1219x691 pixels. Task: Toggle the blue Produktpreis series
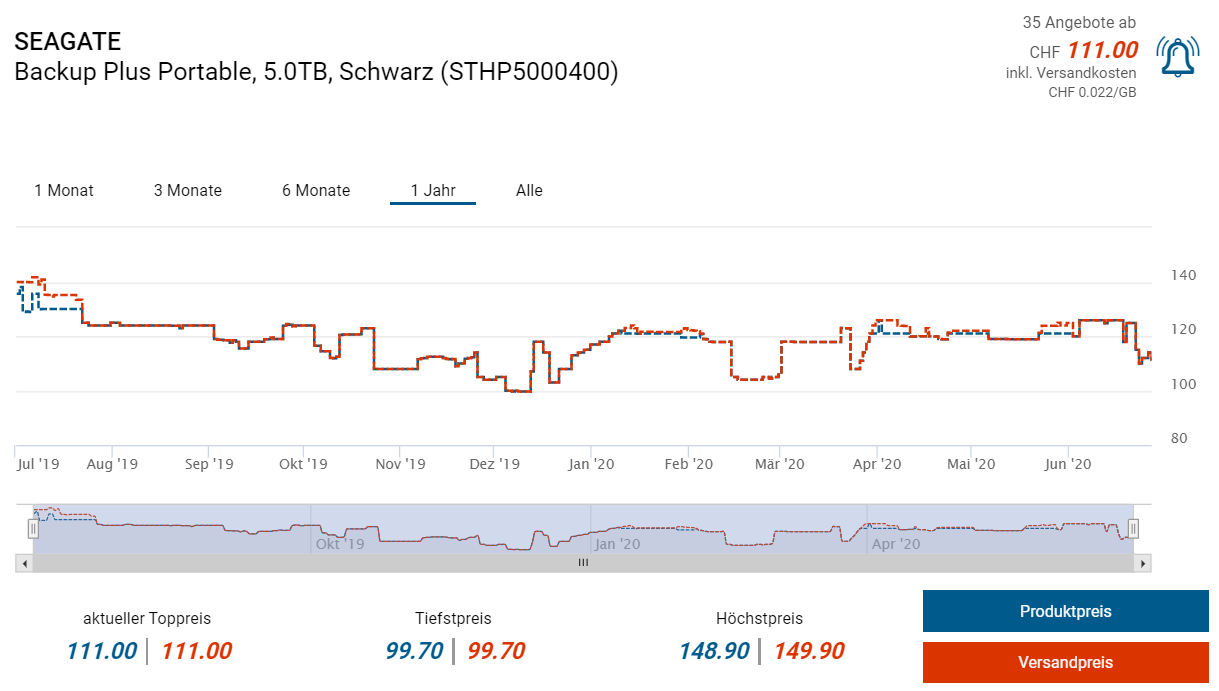1065,611
